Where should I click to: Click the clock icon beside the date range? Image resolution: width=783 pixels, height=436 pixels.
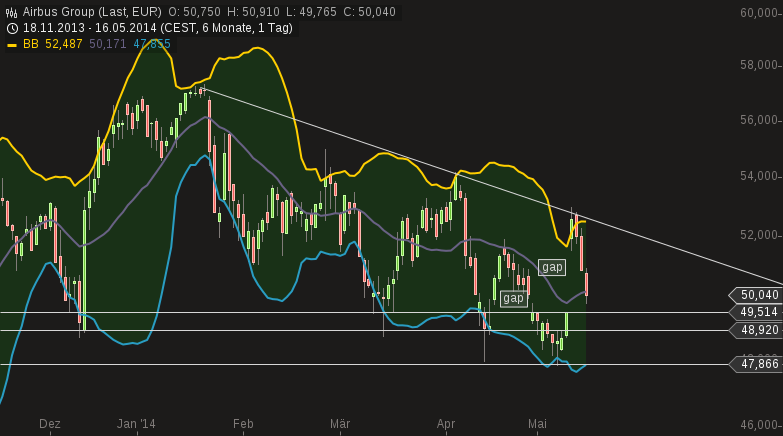tap(12, 28)
